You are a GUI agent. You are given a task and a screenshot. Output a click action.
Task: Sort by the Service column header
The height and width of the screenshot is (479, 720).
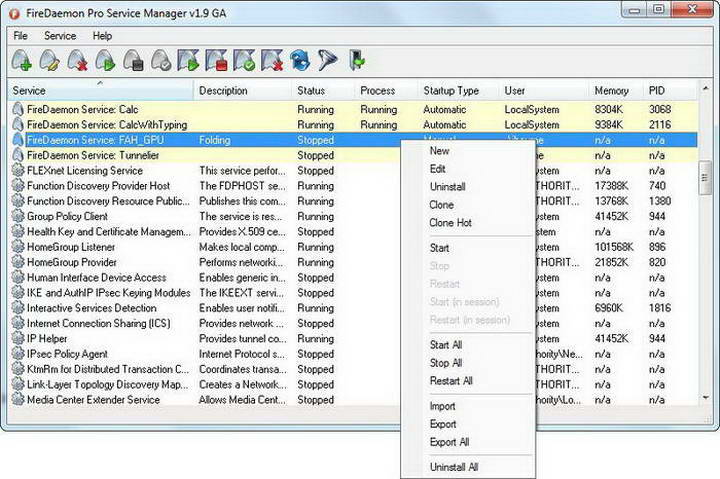click(x=101, y=90)
